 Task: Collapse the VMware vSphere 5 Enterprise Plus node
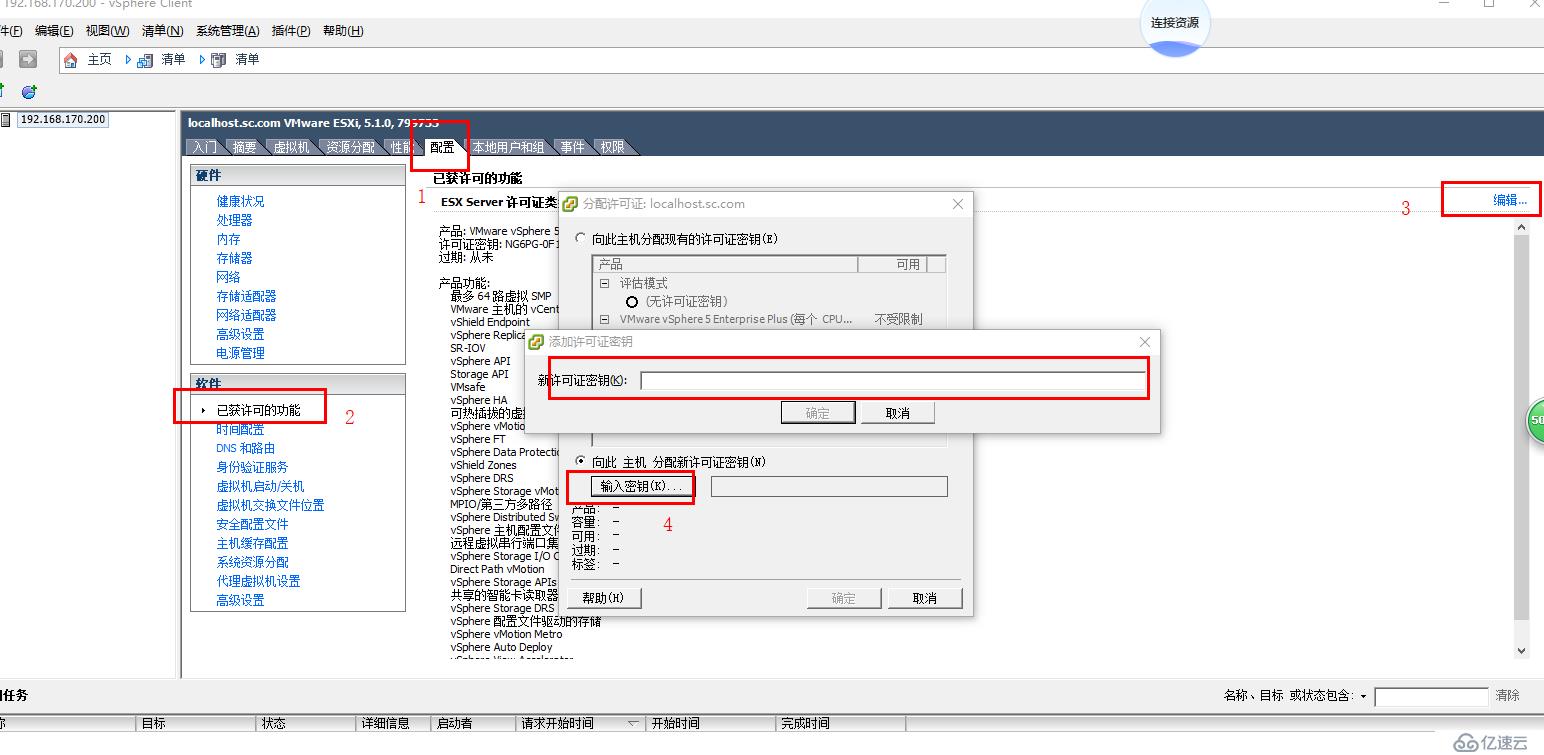coord(604,319)
